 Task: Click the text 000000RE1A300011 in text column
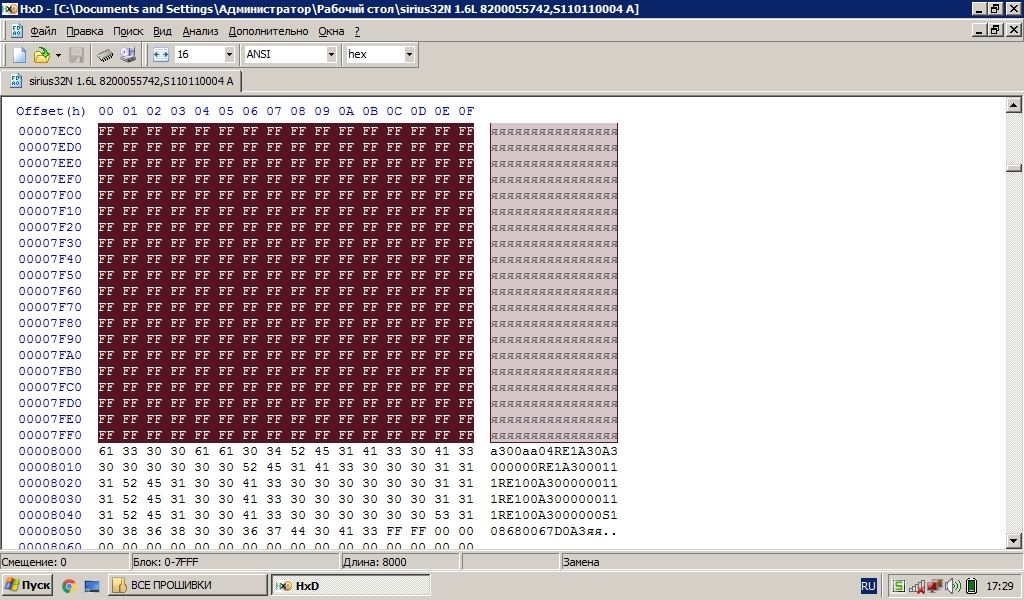(554, 467)
